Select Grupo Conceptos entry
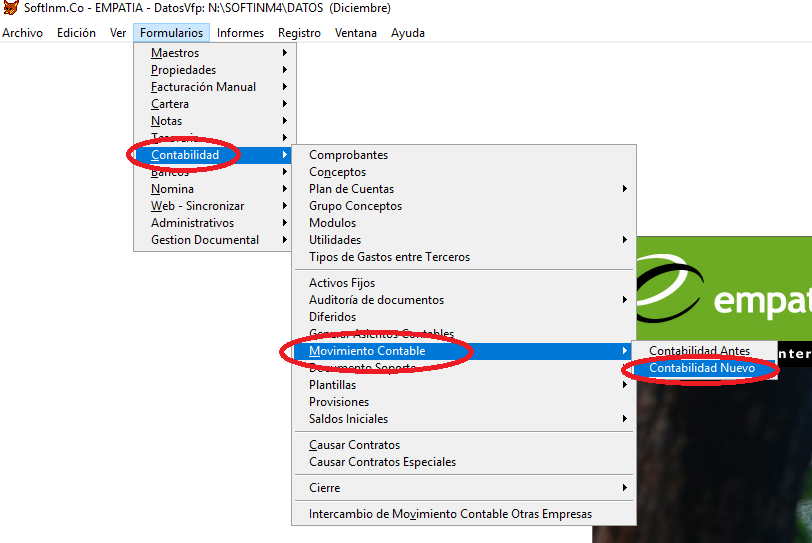 464,206
